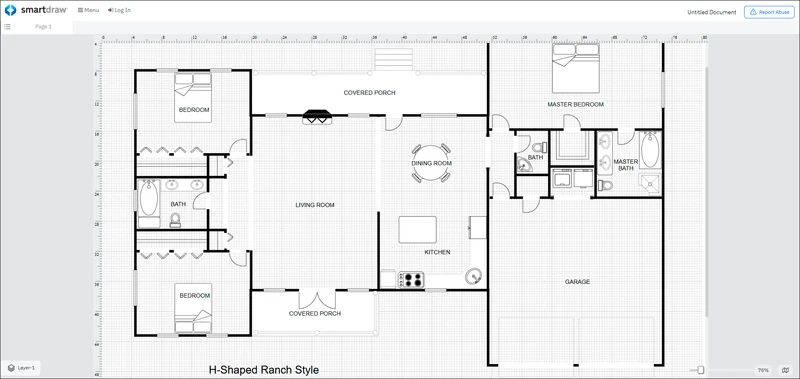Open the page list icon beside Page 1
The width and height of the screenshot is (800, 379).
7,27
